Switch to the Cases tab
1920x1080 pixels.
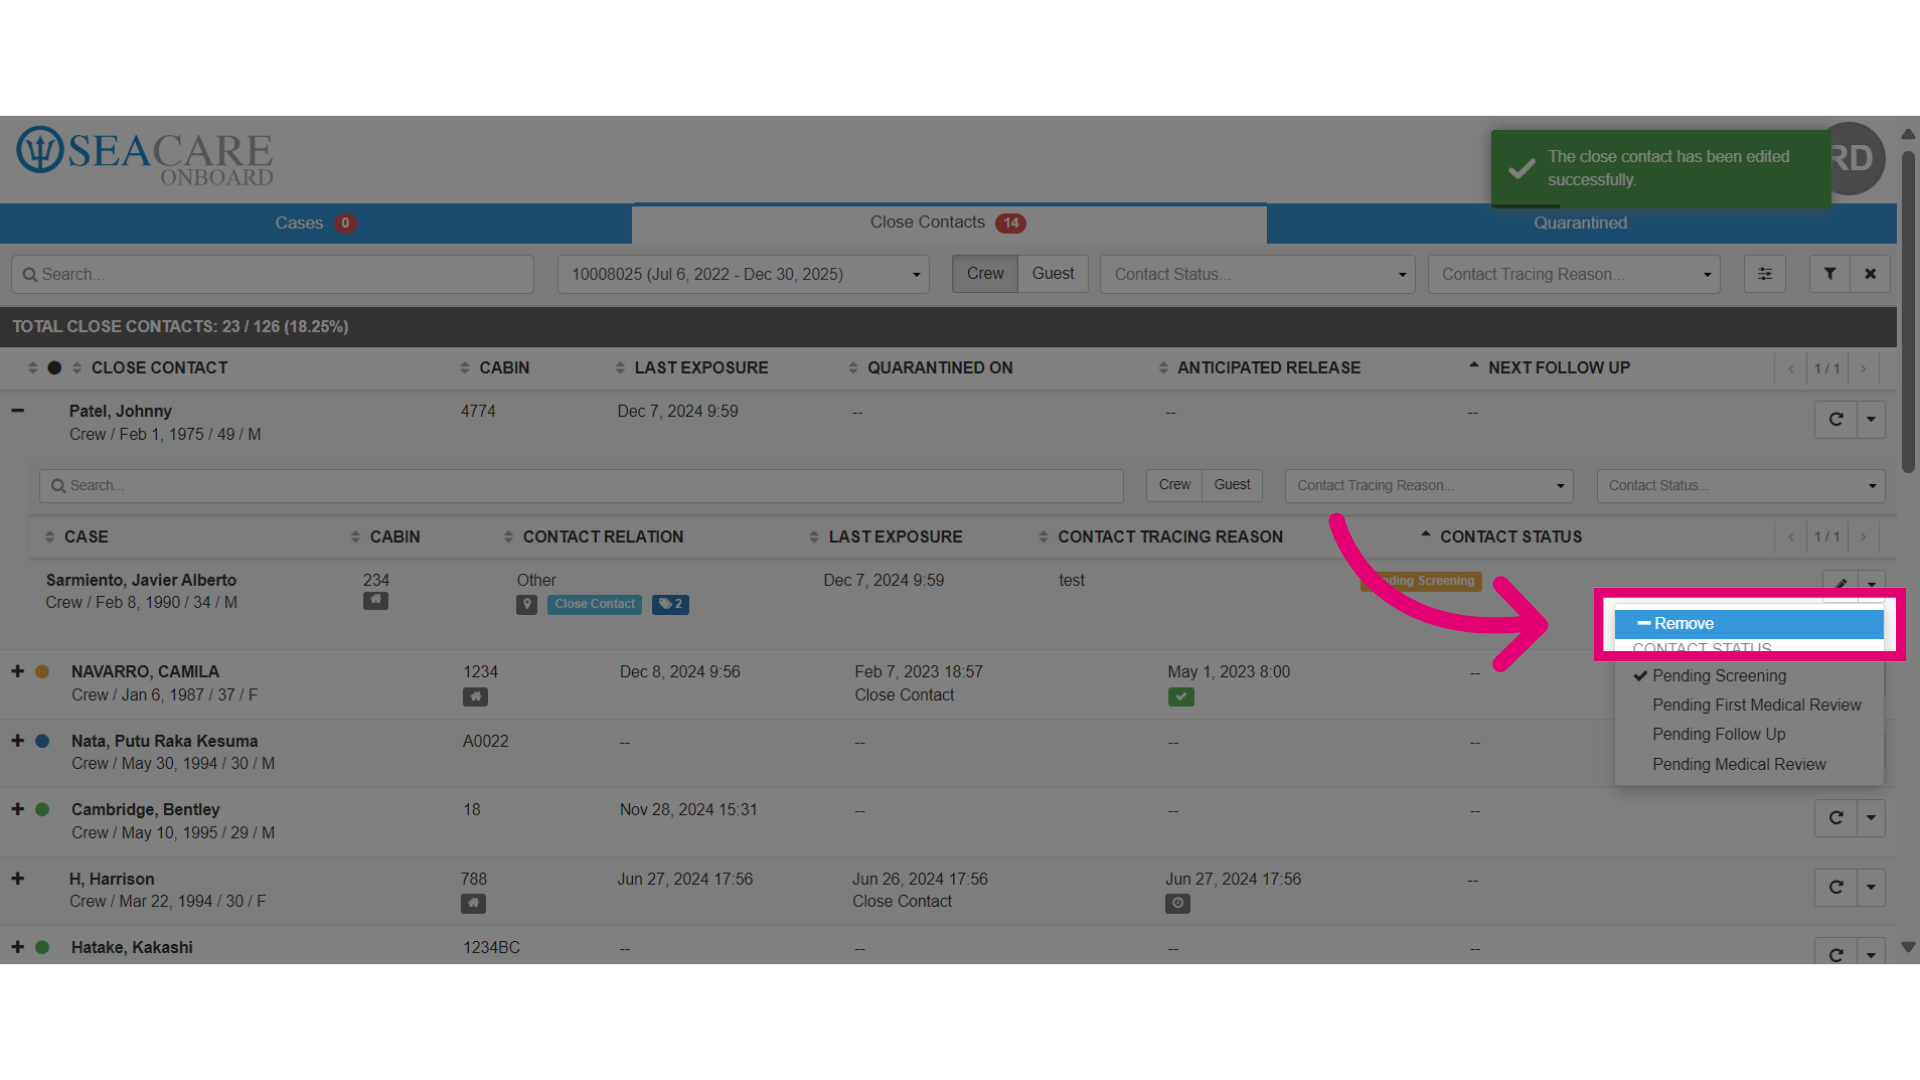click(x=315, y=223)
